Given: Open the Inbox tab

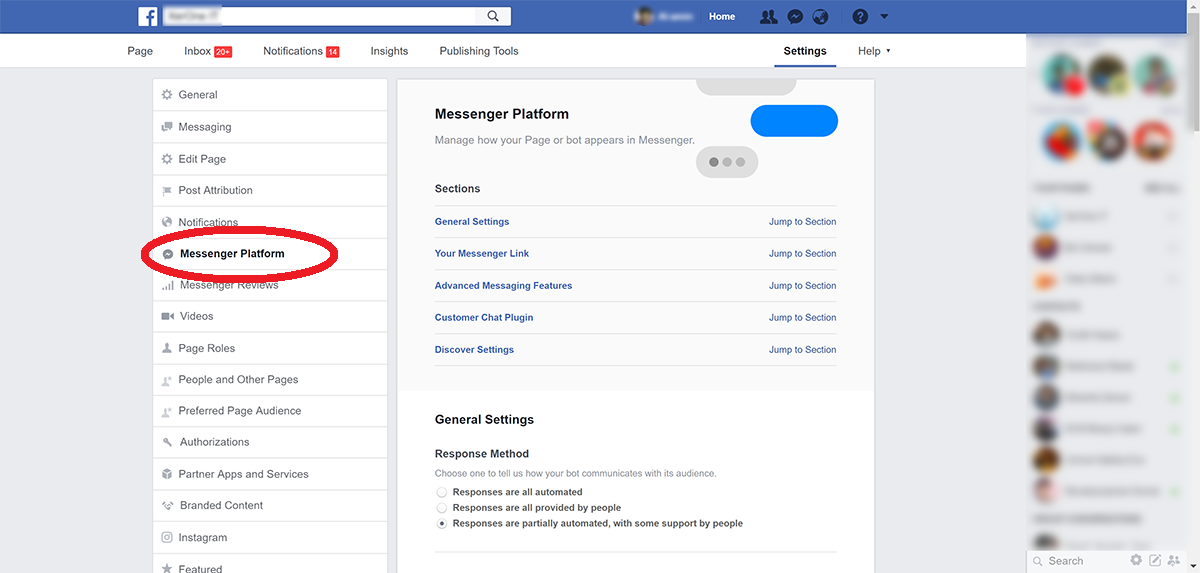Looking at the screenshot, I should [x=198, y=51].
